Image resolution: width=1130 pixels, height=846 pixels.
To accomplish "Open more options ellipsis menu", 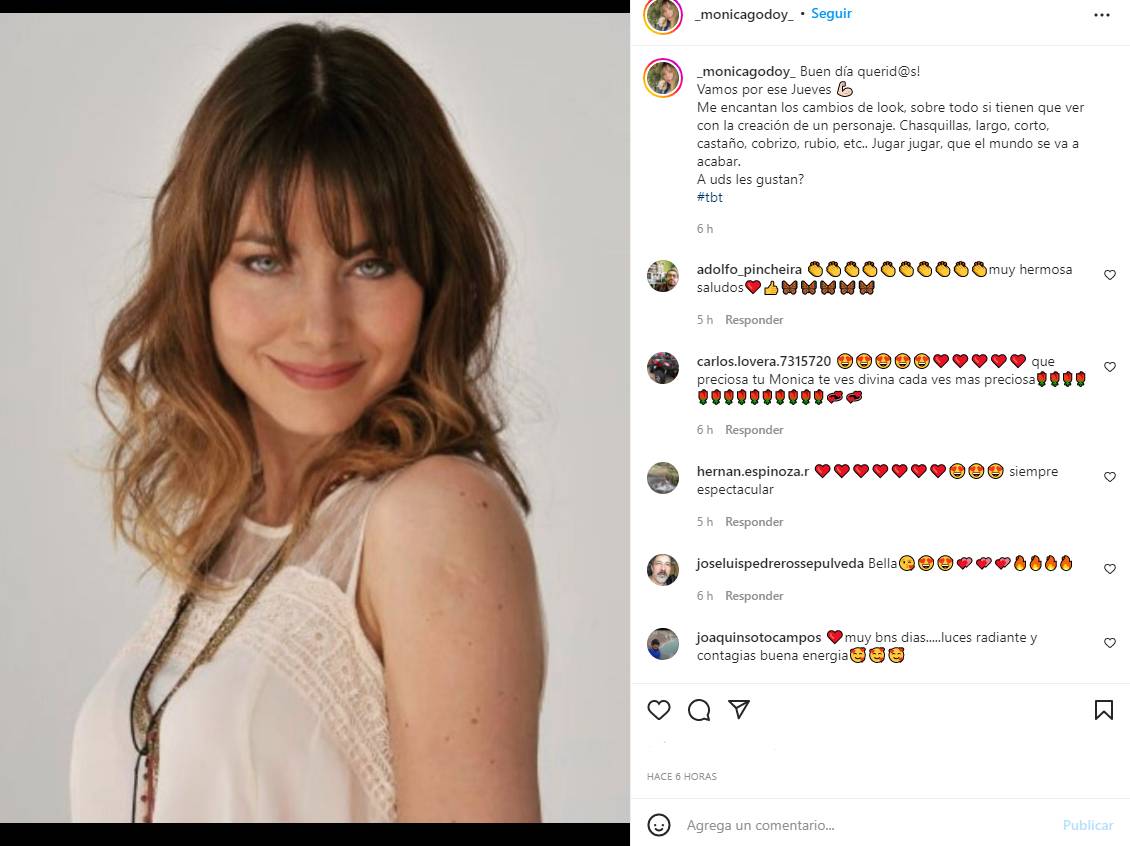I will 1101,15.
